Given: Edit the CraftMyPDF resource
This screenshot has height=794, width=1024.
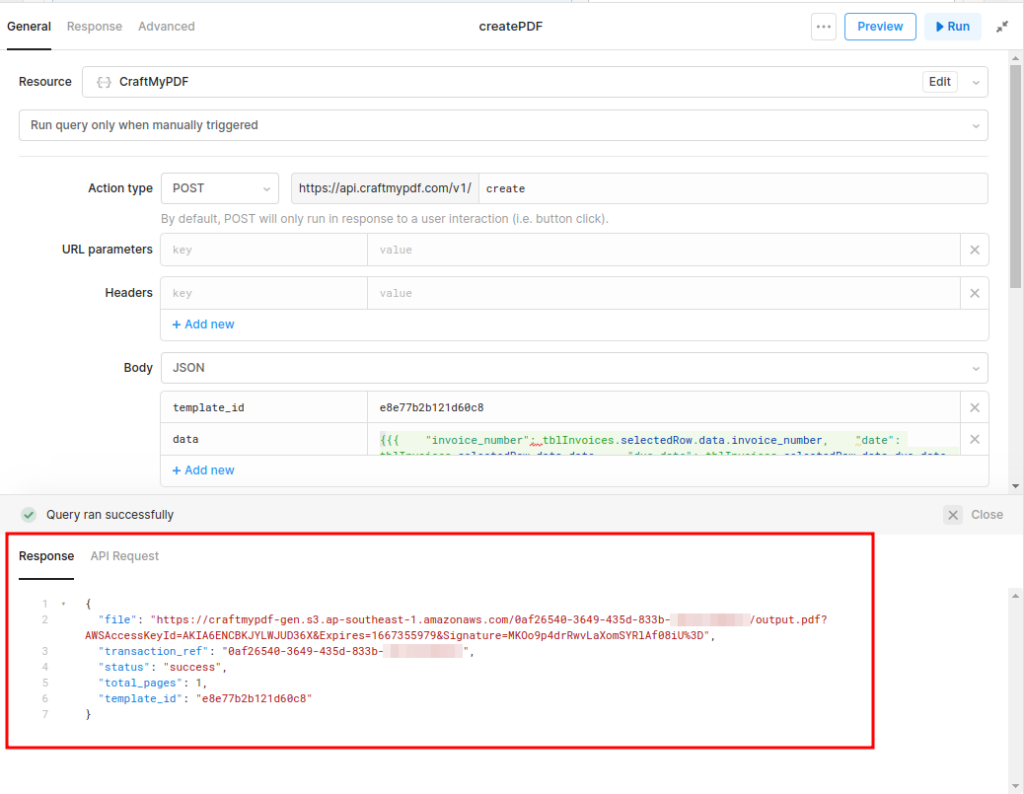Looking at the screenshot, I should pyautogui.click(x=939, y=82).
